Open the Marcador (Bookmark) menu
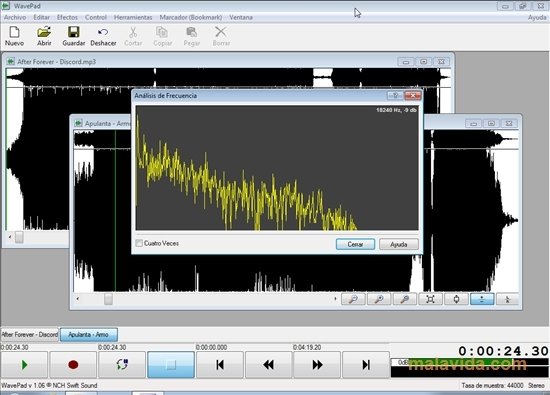 point(190,17)
